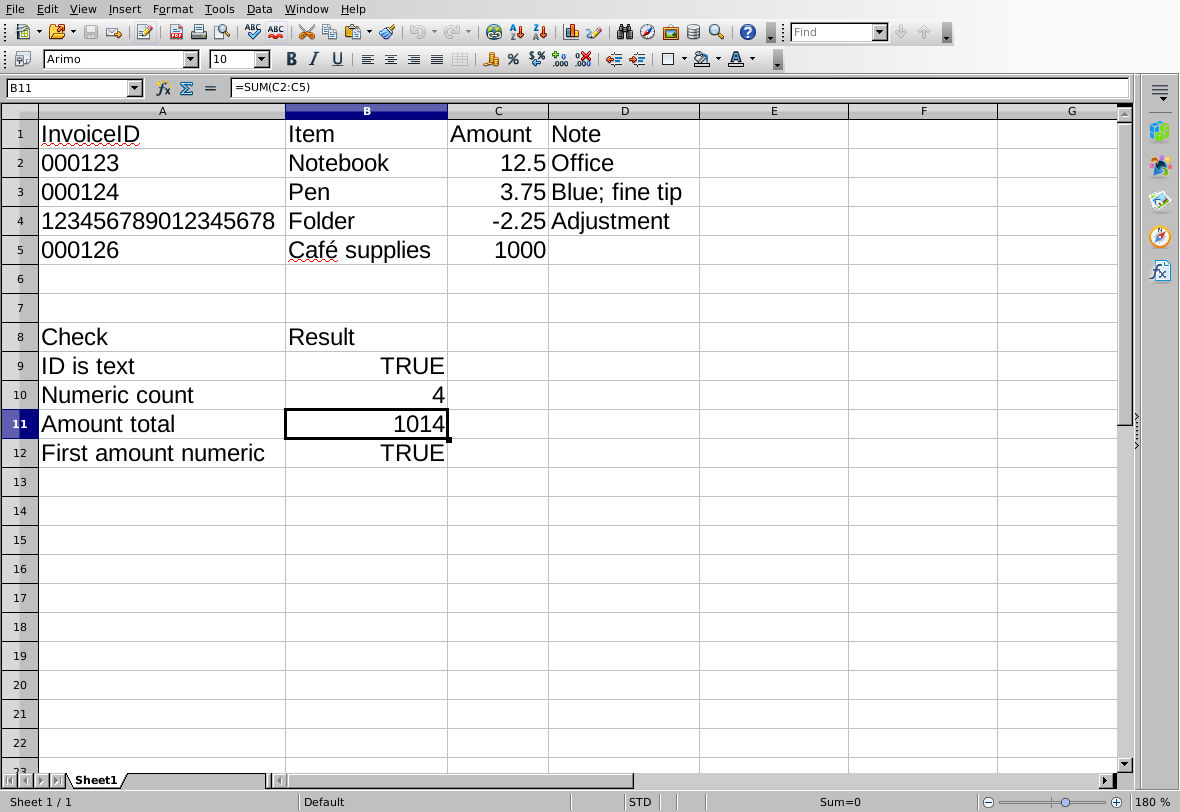Open the Paste options dropdown arrow
Viewport: 1180px width, 812px height.
(369, 32)
